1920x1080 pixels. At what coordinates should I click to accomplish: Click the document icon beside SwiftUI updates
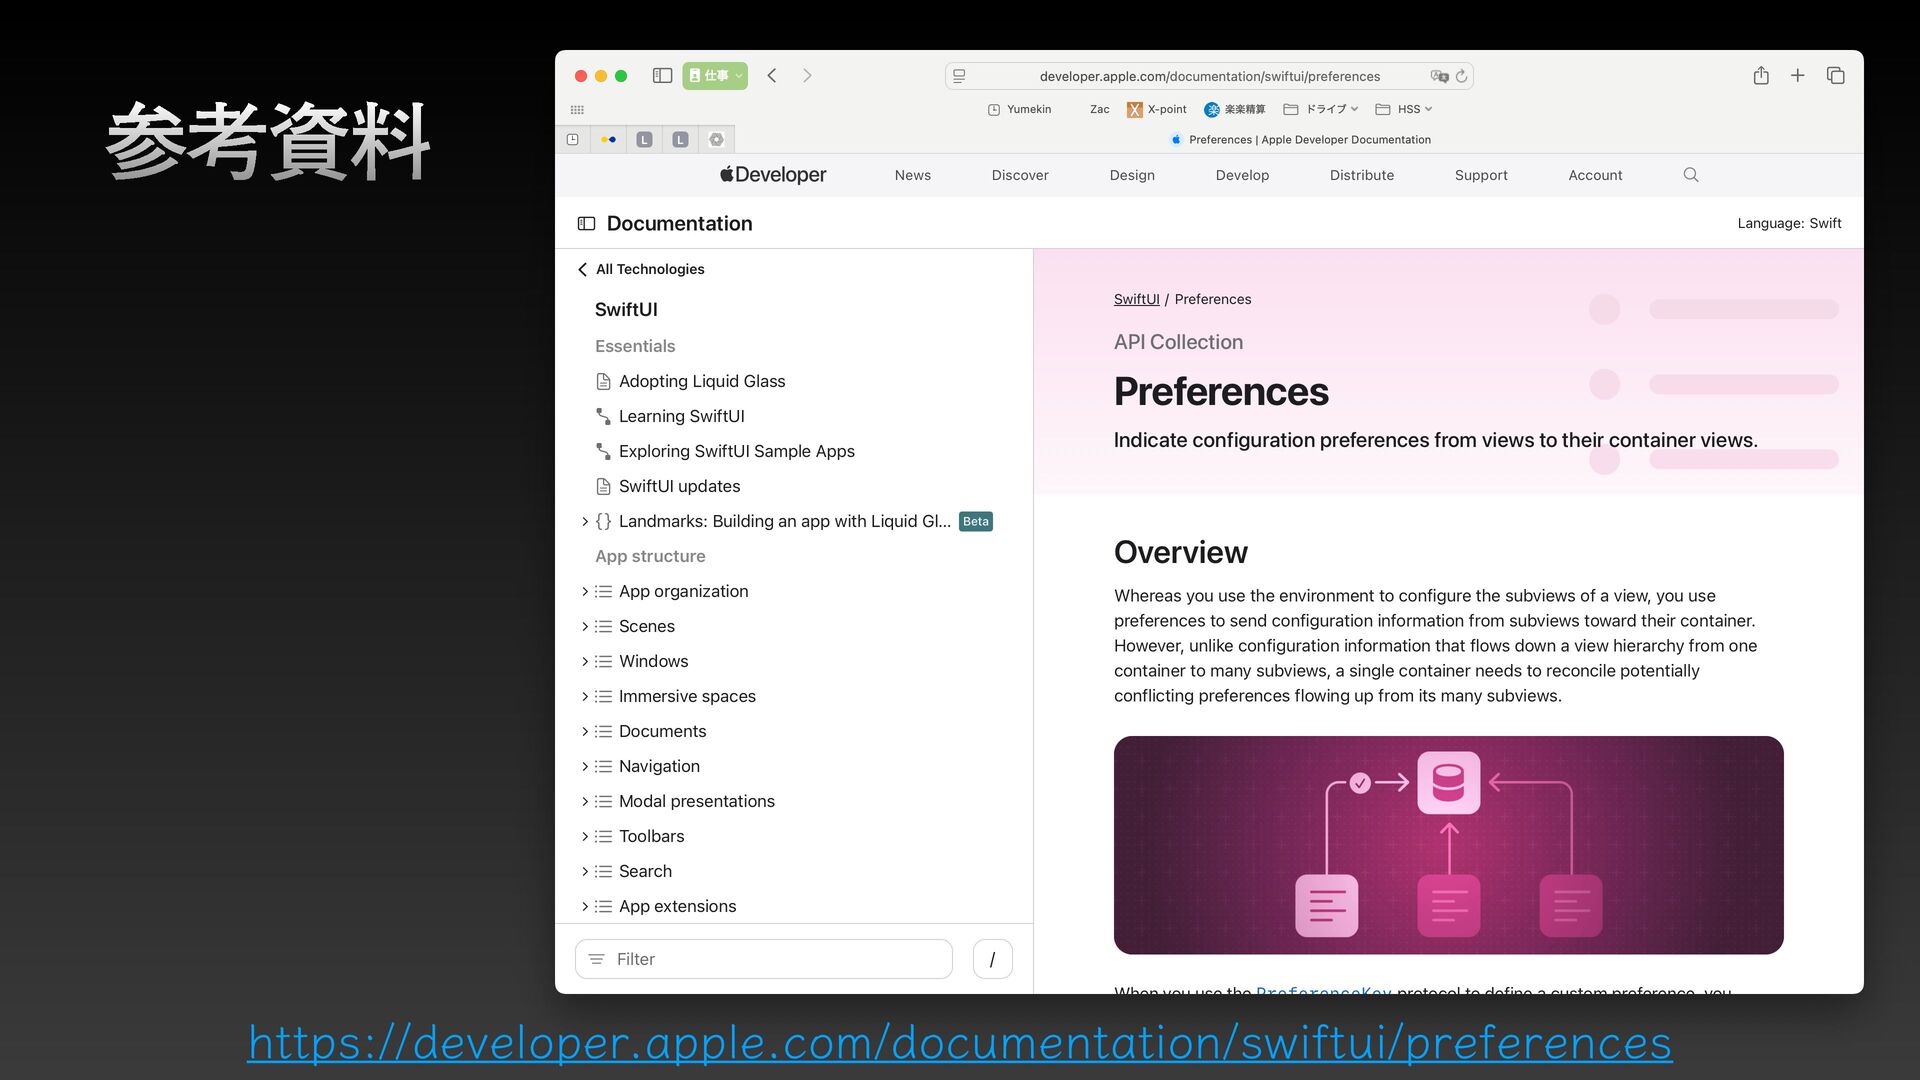coord(603,486)
